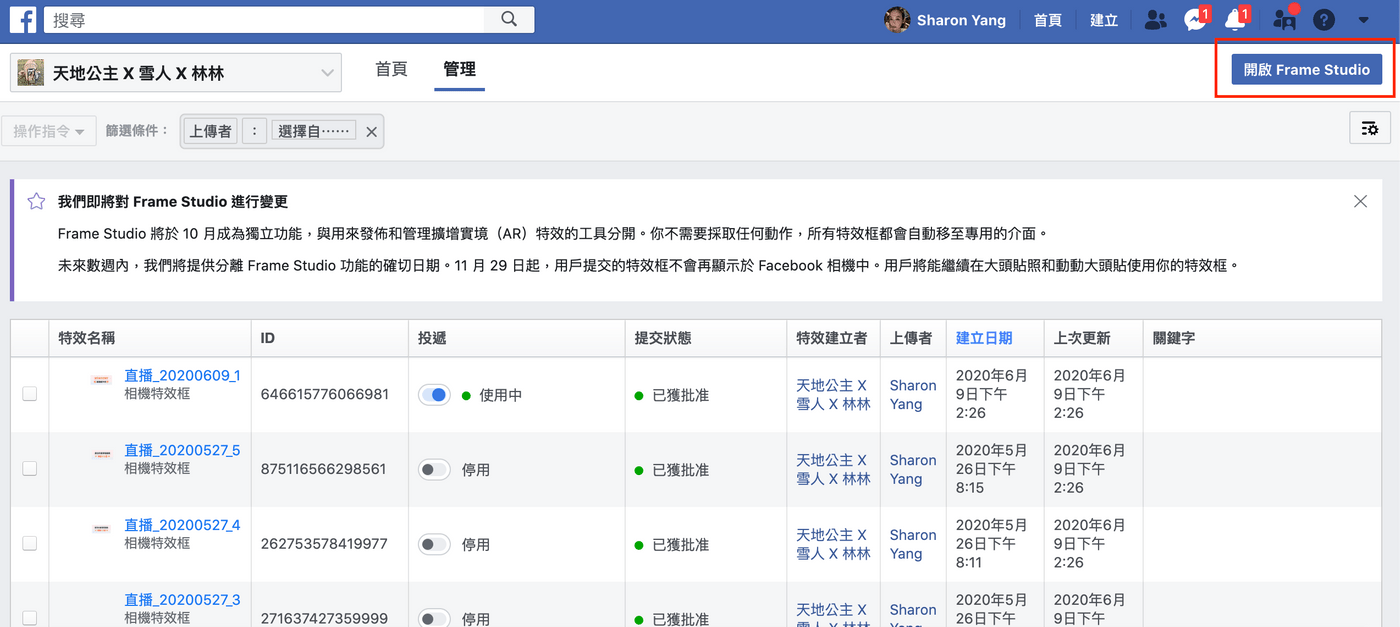
Task: Click the search magnifier button
Action: tap(509, 20)
